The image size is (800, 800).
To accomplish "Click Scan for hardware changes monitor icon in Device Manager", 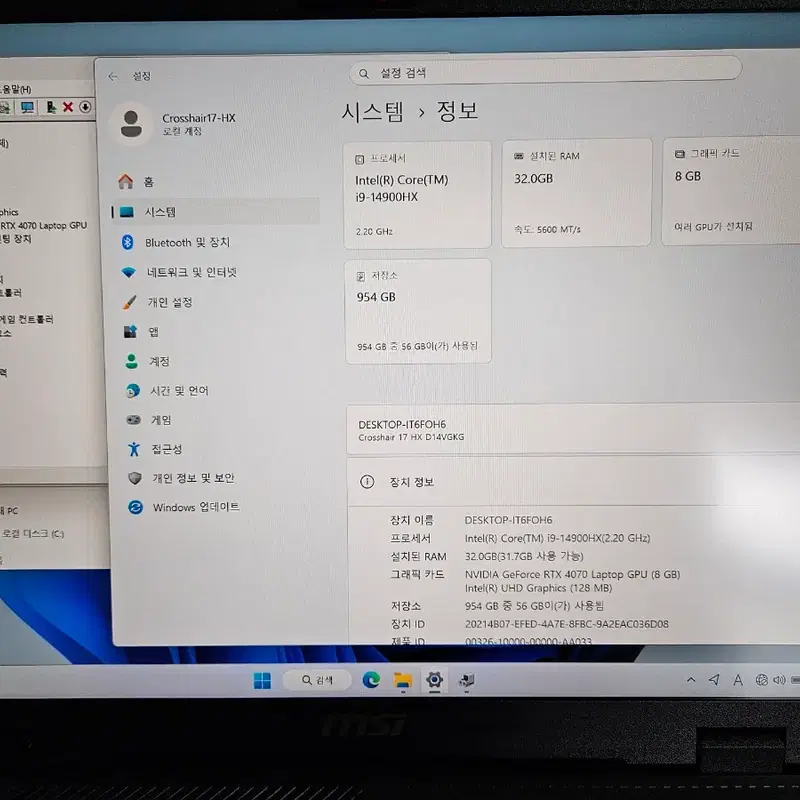I will click(27, 107).
